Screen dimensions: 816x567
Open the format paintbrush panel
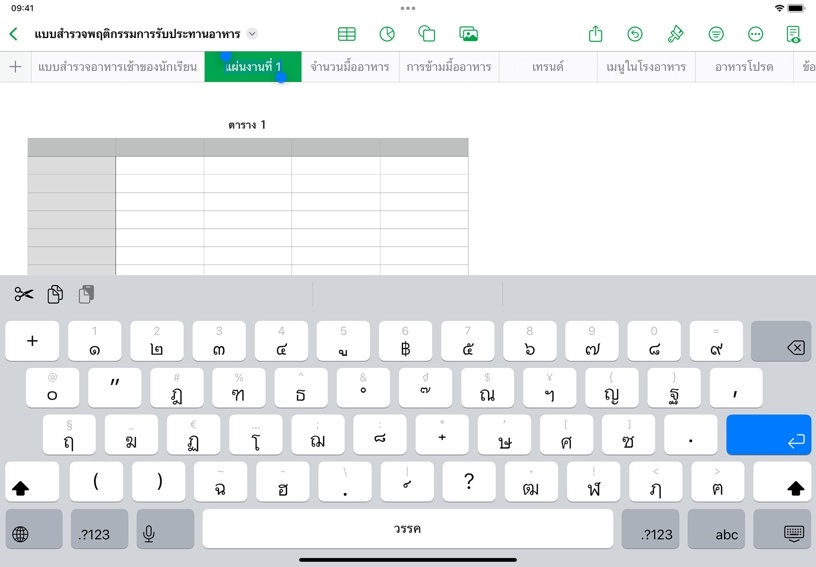675,34
